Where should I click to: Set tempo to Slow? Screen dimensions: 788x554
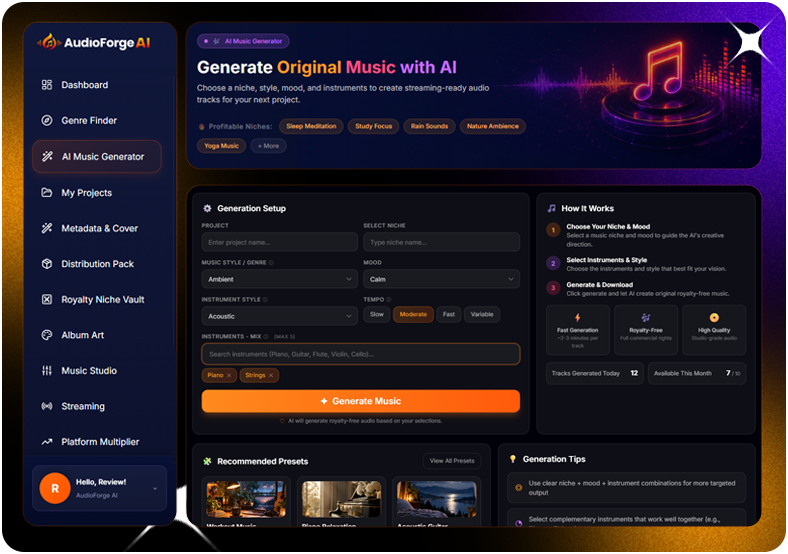pos(377,315)
